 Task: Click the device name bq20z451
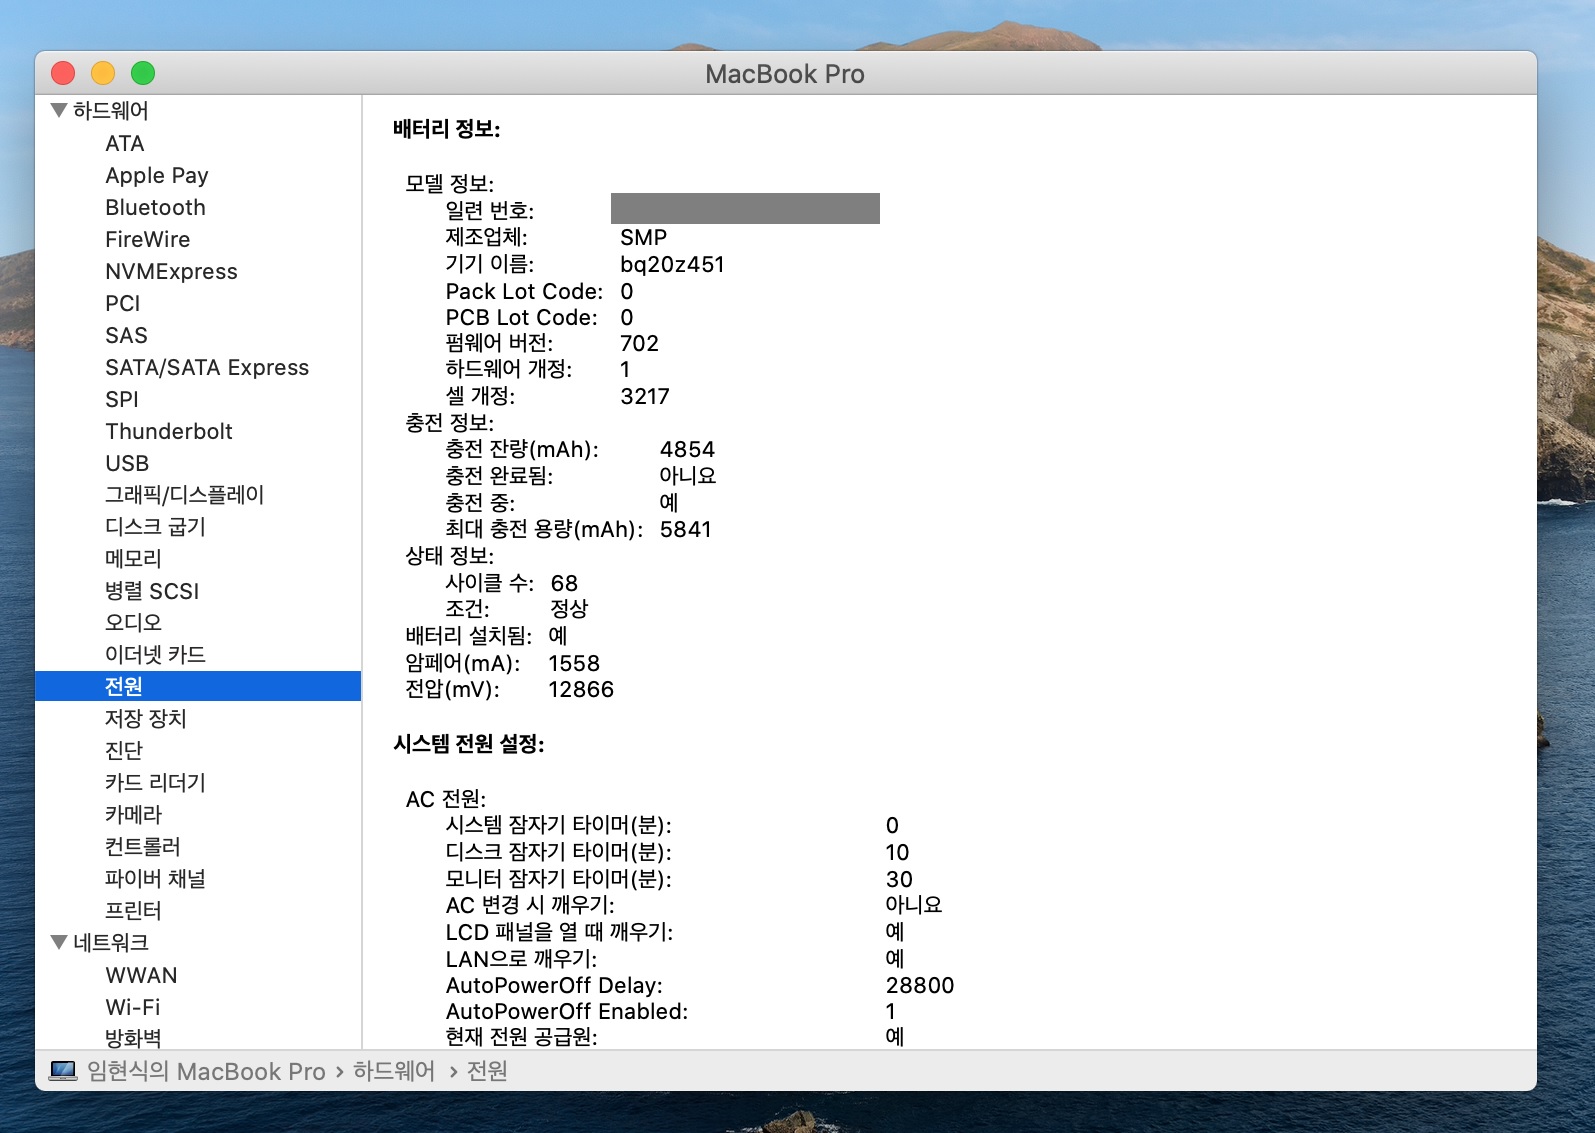click(x=672, y=264)
